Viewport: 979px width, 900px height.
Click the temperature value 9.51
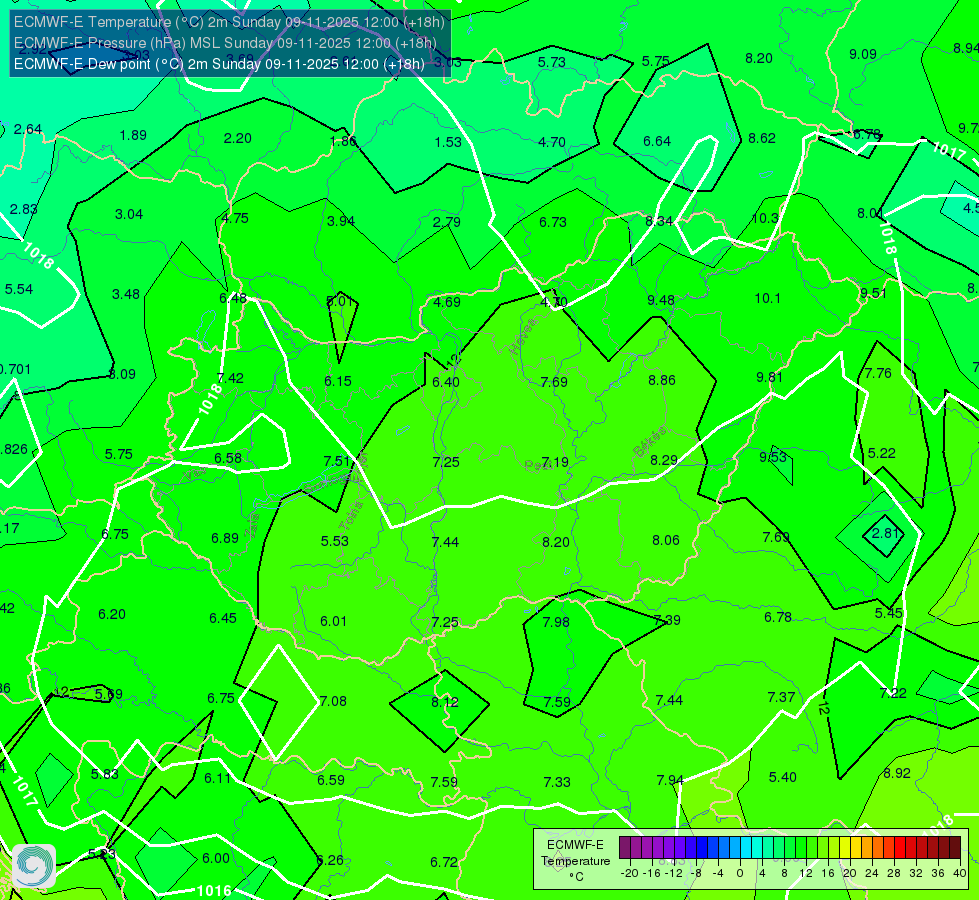pyautogui.click(x=873, y=294)
